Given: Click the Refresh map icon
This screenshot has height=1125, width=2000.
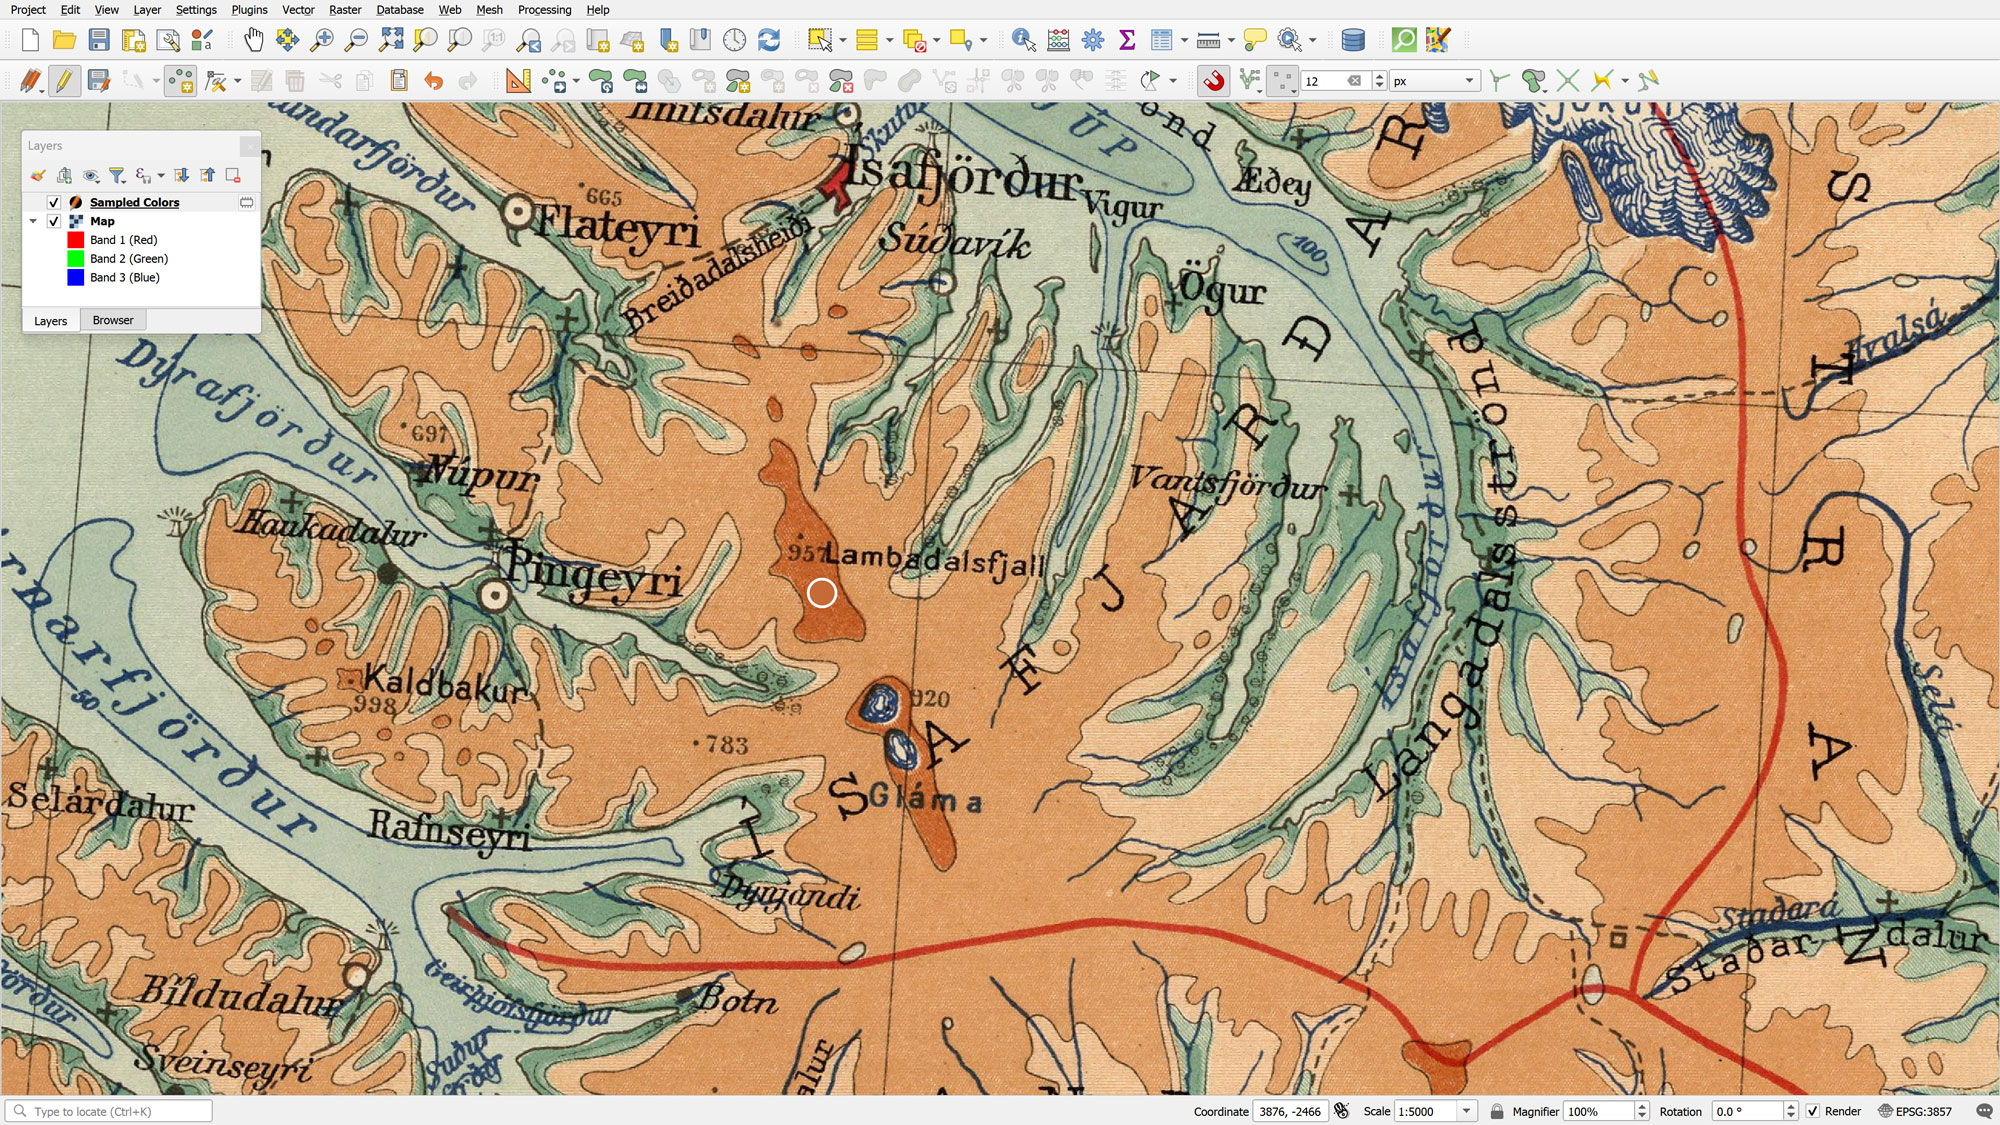Looking at the screenshot, I should click(769, 40).
